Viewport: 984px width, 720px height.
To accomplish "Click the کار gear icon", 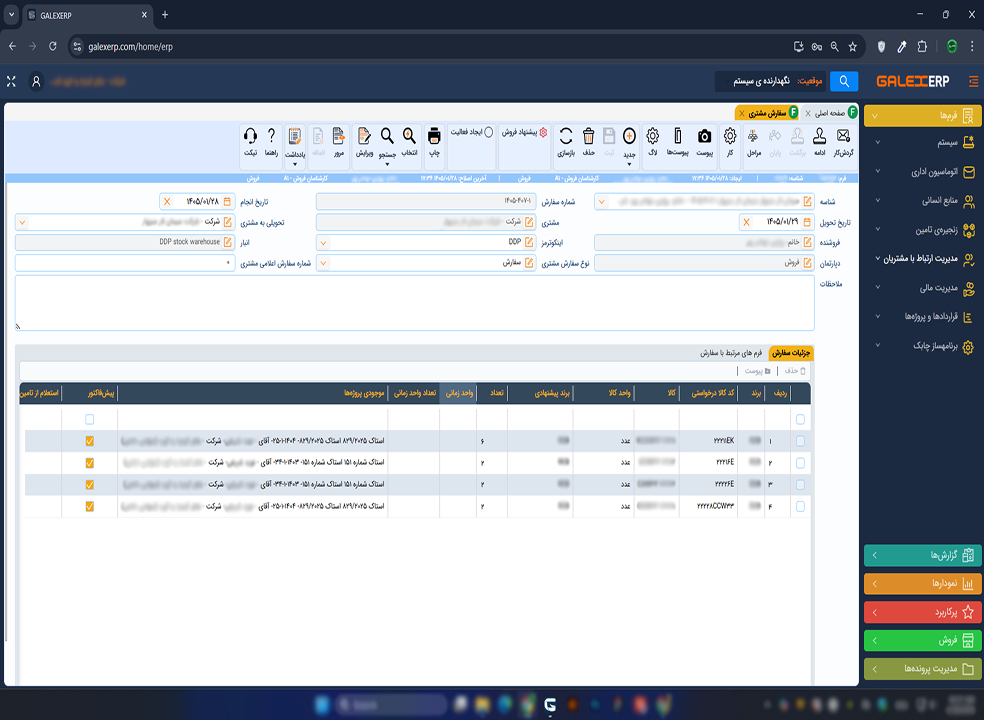I will pyautogui.click(x=730, y=136).
